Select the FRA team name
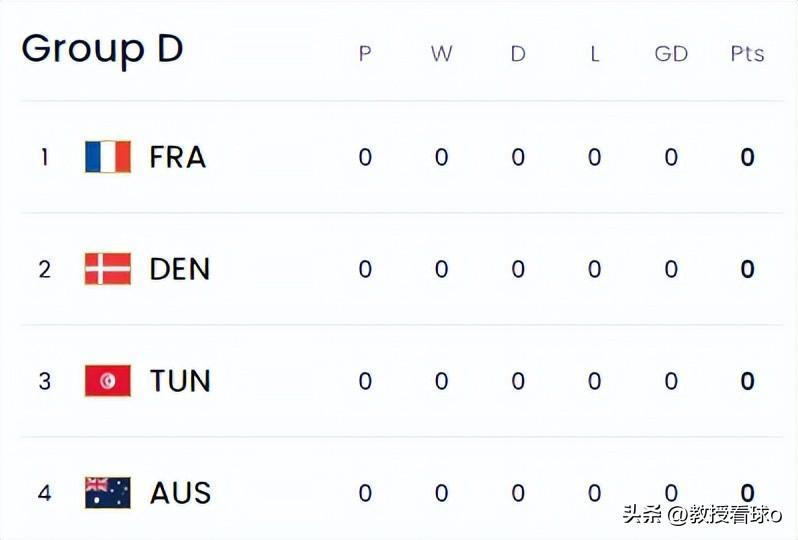 tap(178, 157)
